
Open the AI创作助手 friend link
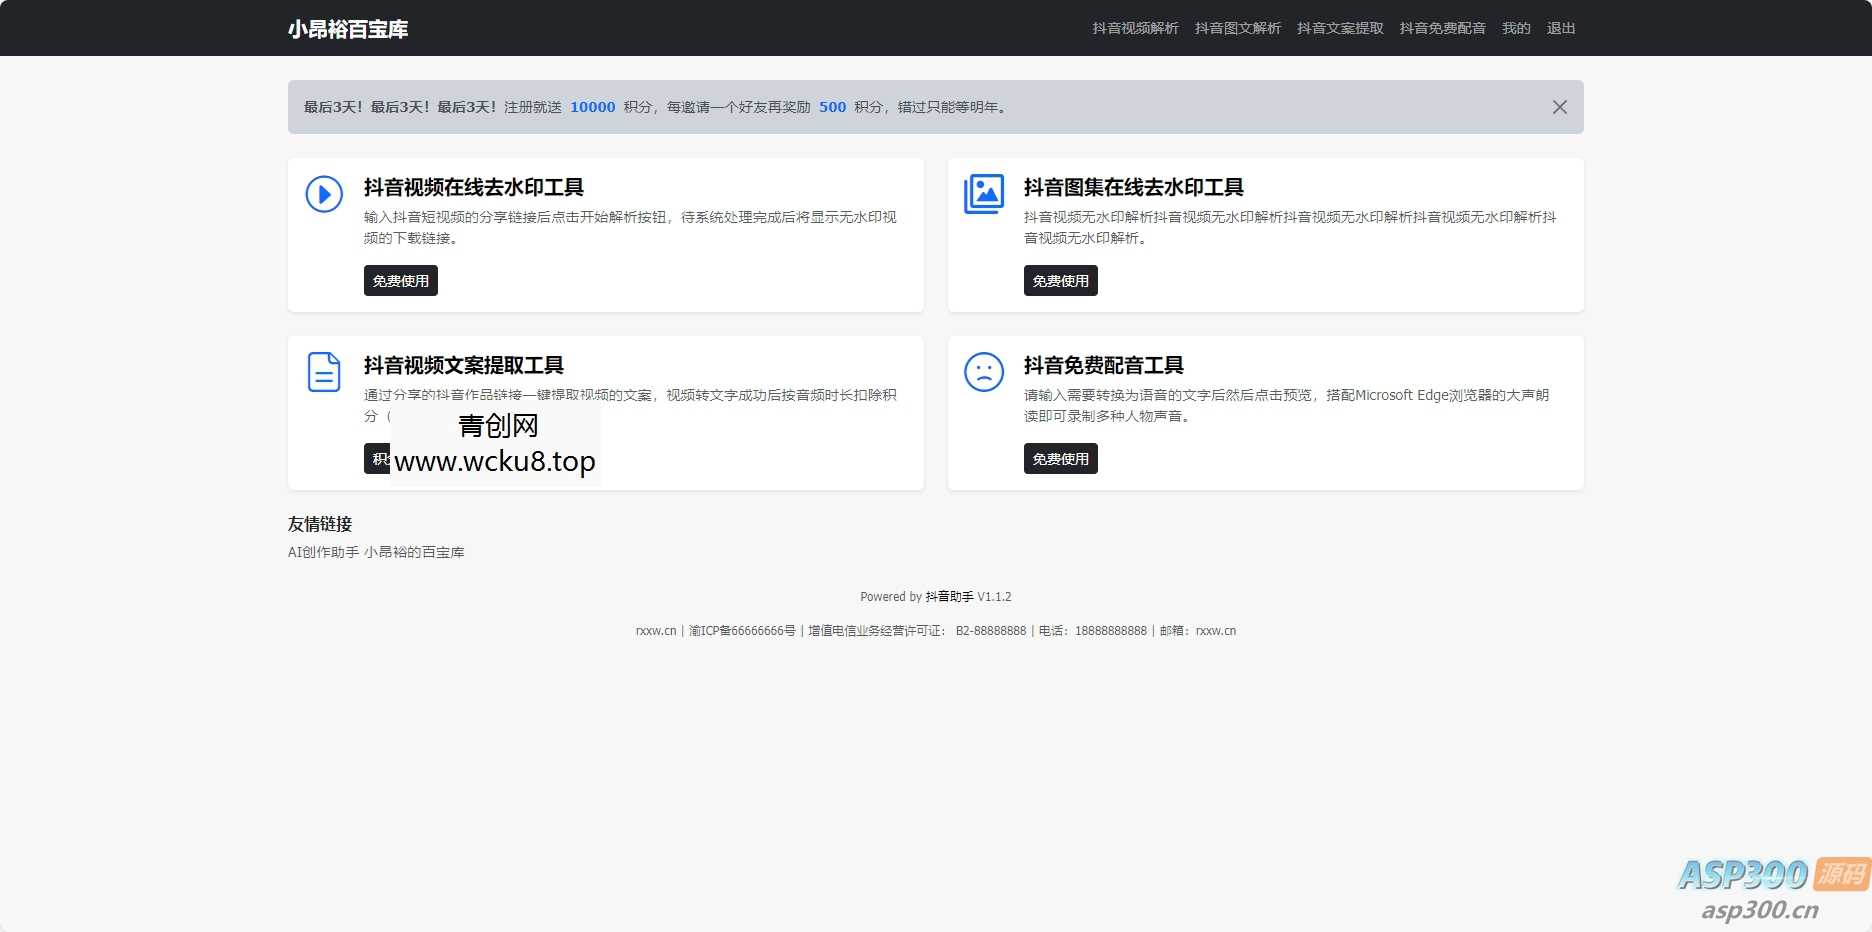click(x=320, y=551)
